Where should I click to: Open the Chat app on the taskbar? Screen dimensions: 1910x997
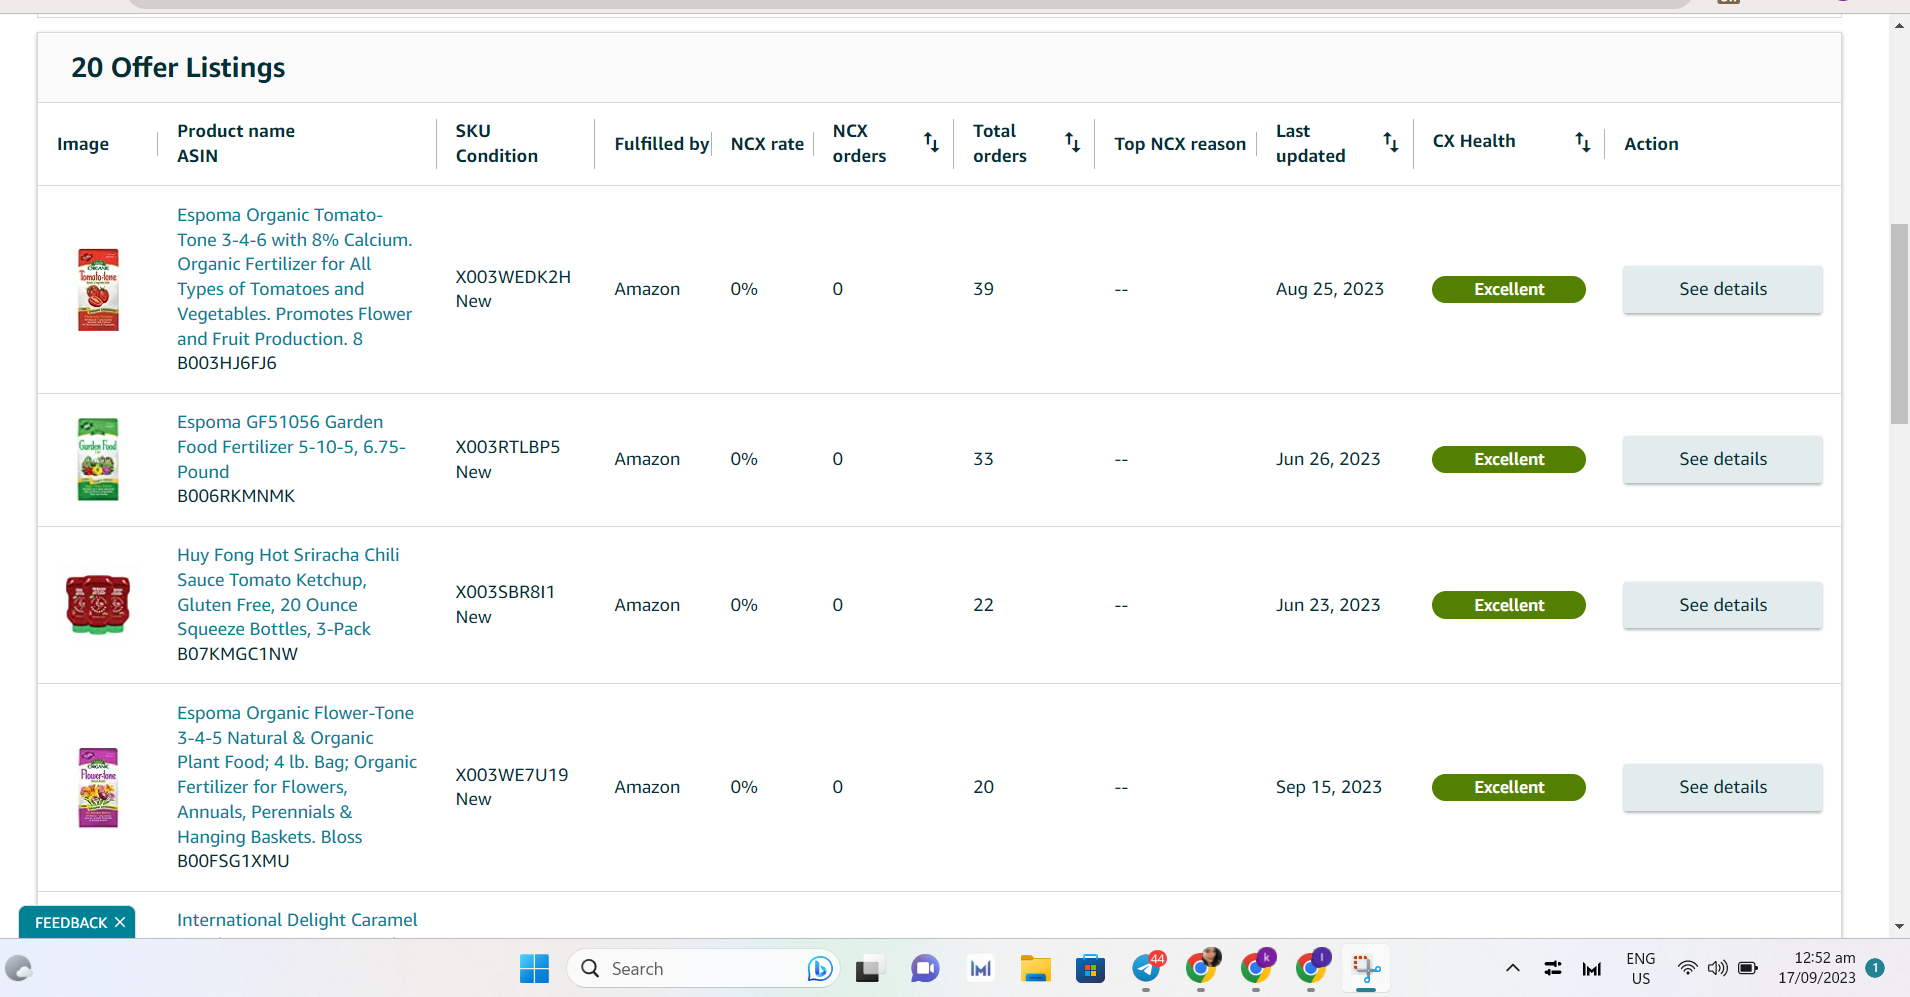[925, 968]
